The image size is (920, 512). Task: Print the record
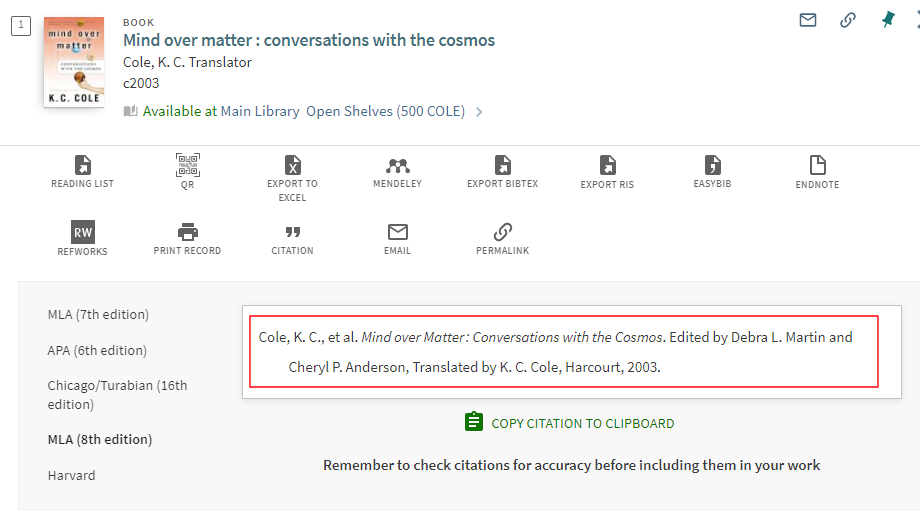188,233
